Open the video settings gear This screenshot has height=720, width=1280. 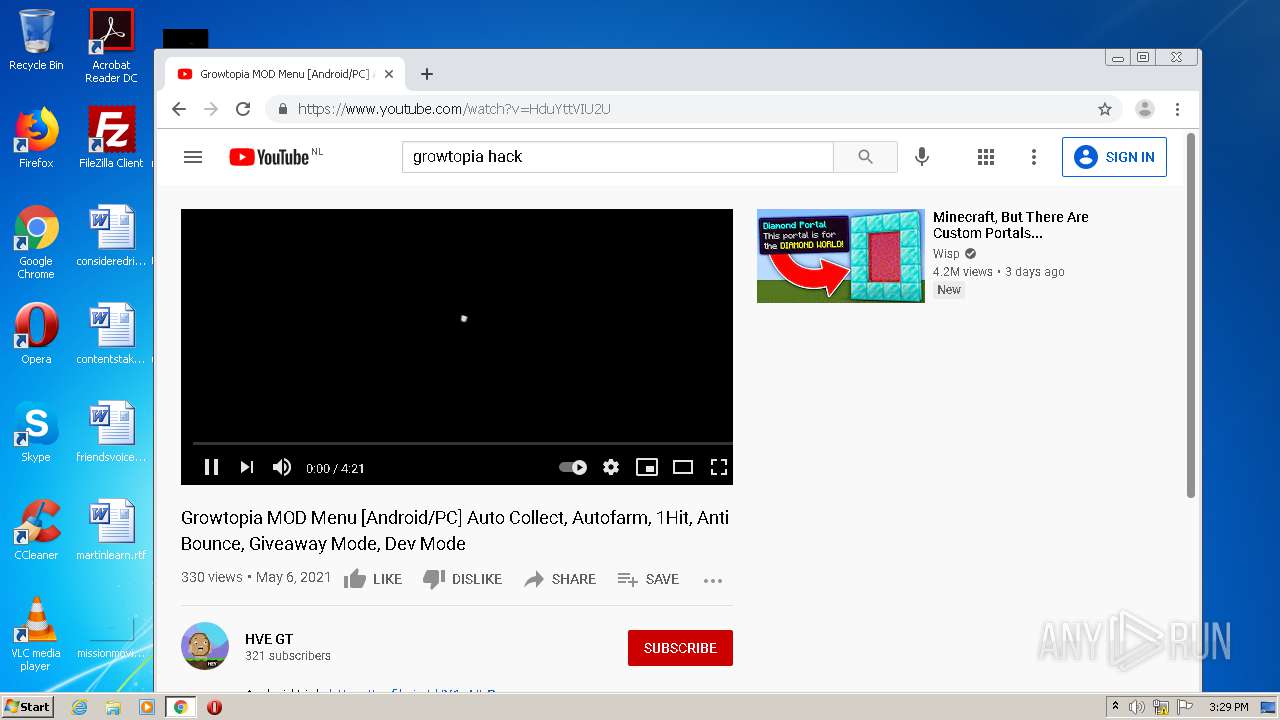pos(611,467)
